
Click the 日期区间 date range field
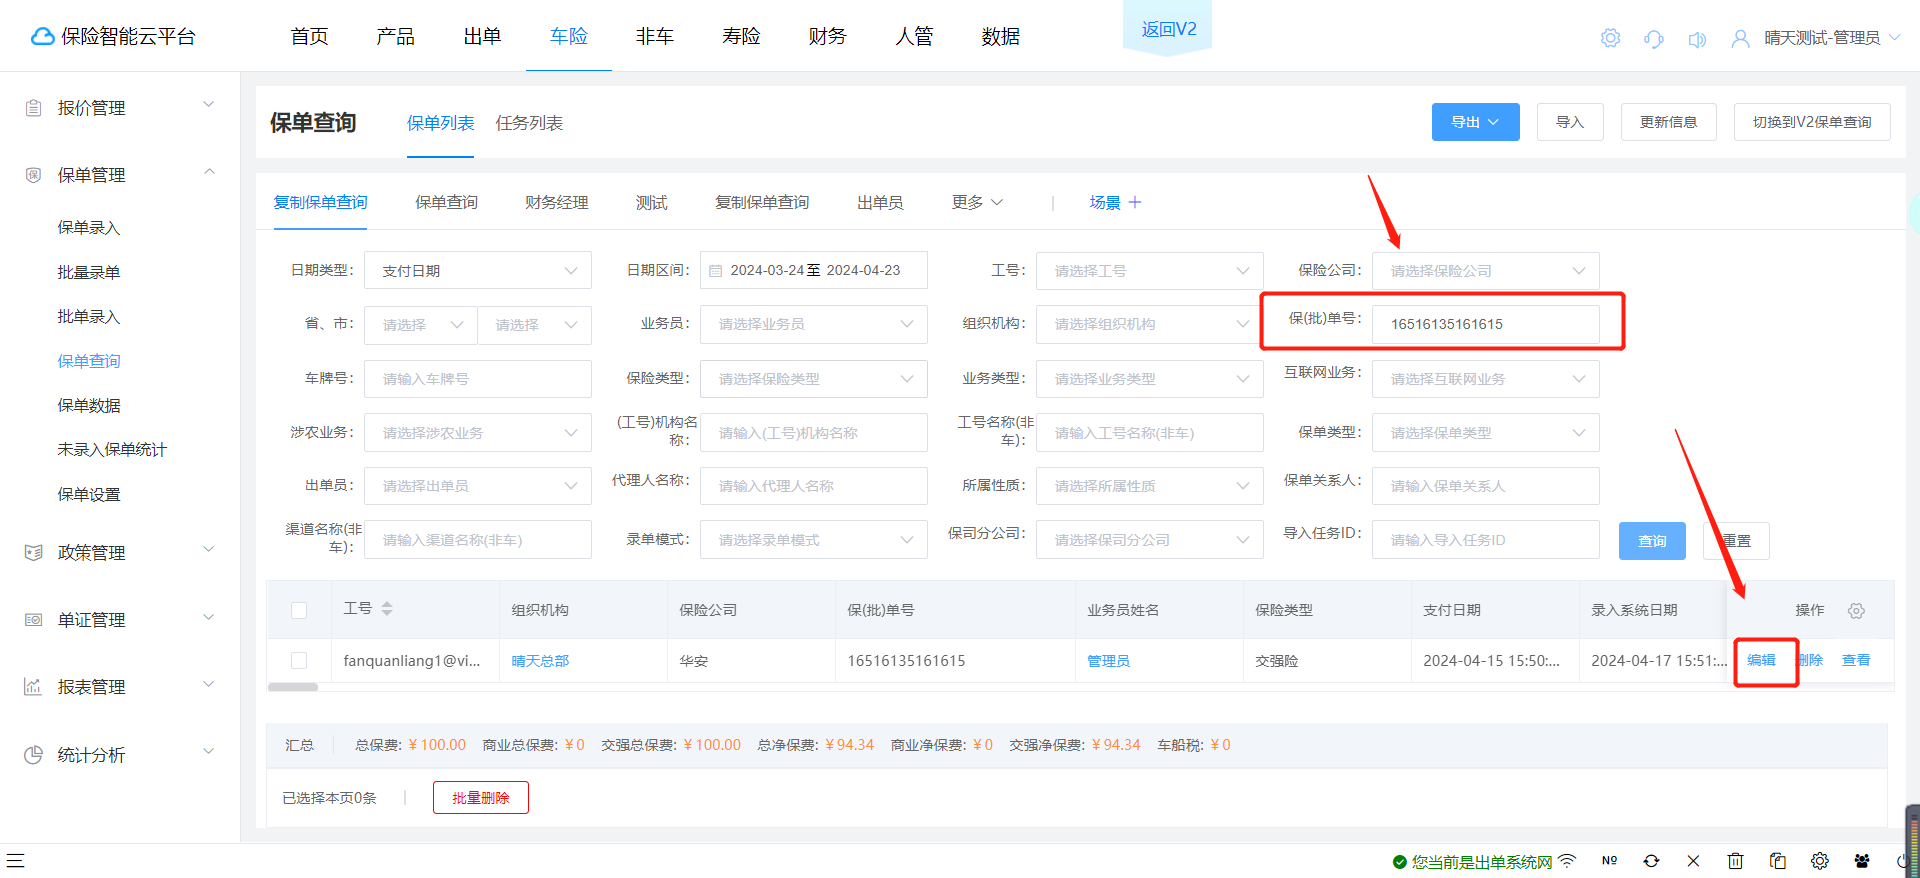pyautogui.click(x=814, y=271)
